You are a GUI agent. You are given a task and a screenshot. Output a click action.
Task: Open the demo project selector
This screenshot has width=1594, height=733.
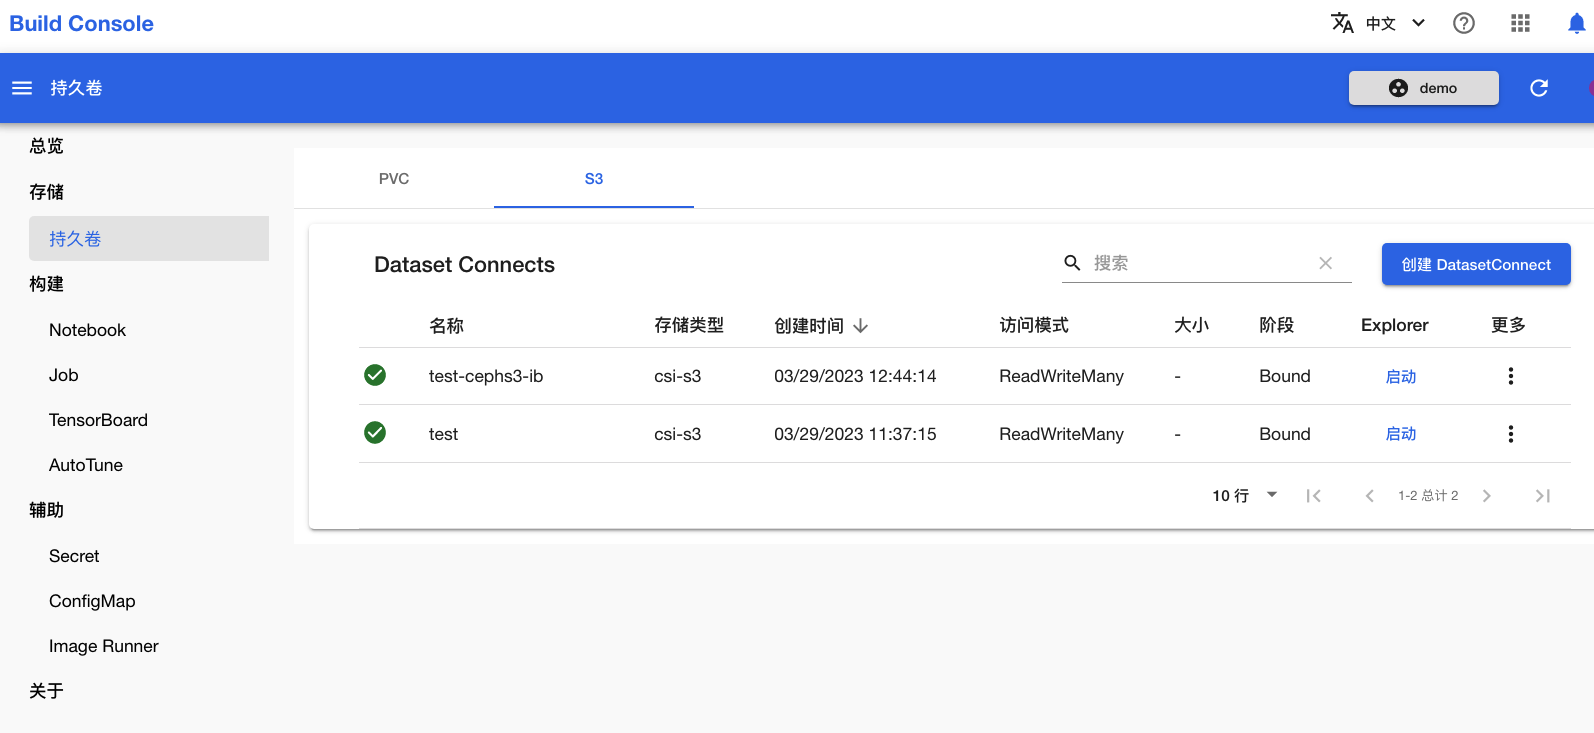[1424, 88]
